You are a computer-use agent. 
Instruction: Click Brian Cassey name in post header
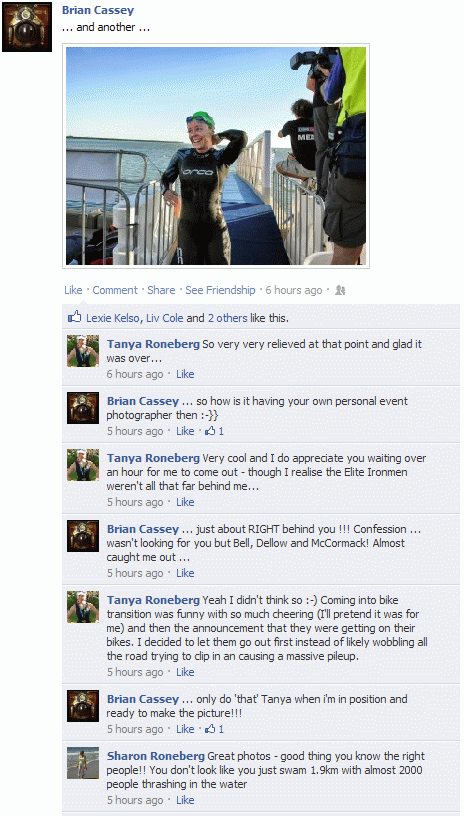(x=98, y=10)
